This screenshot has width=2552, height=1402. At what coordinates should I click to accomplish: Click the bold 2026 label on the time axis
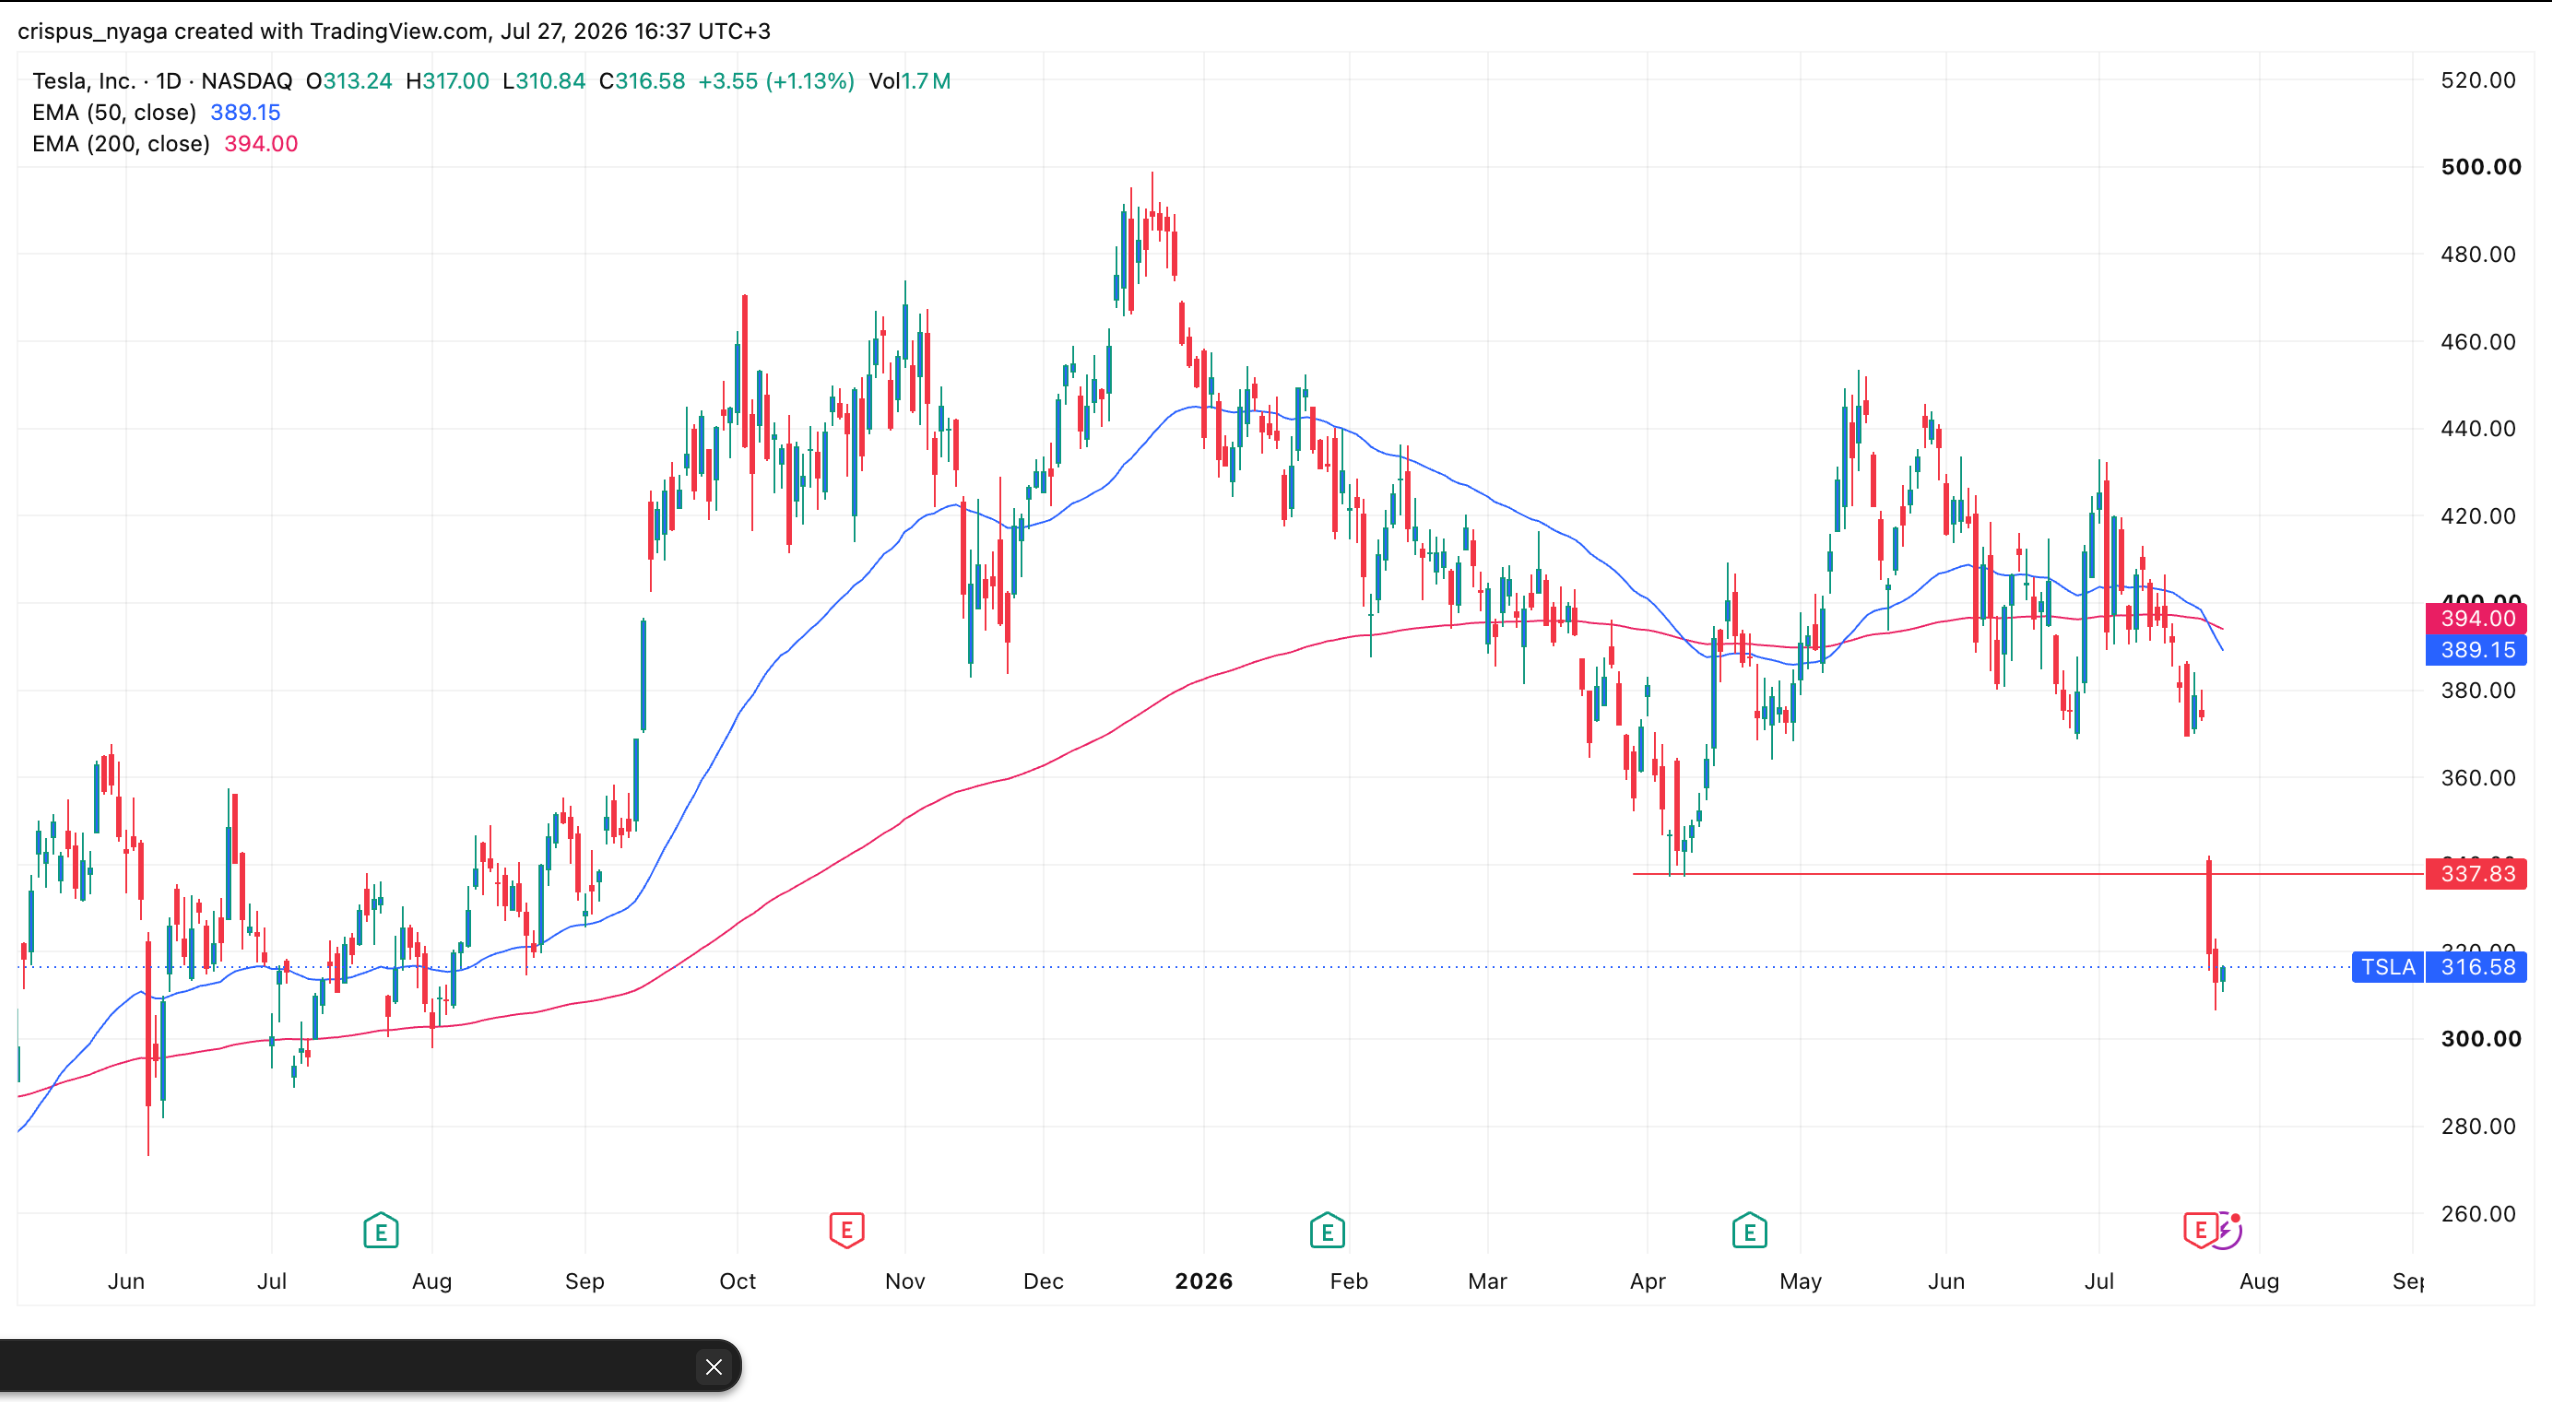(x=1204, y=1281)
